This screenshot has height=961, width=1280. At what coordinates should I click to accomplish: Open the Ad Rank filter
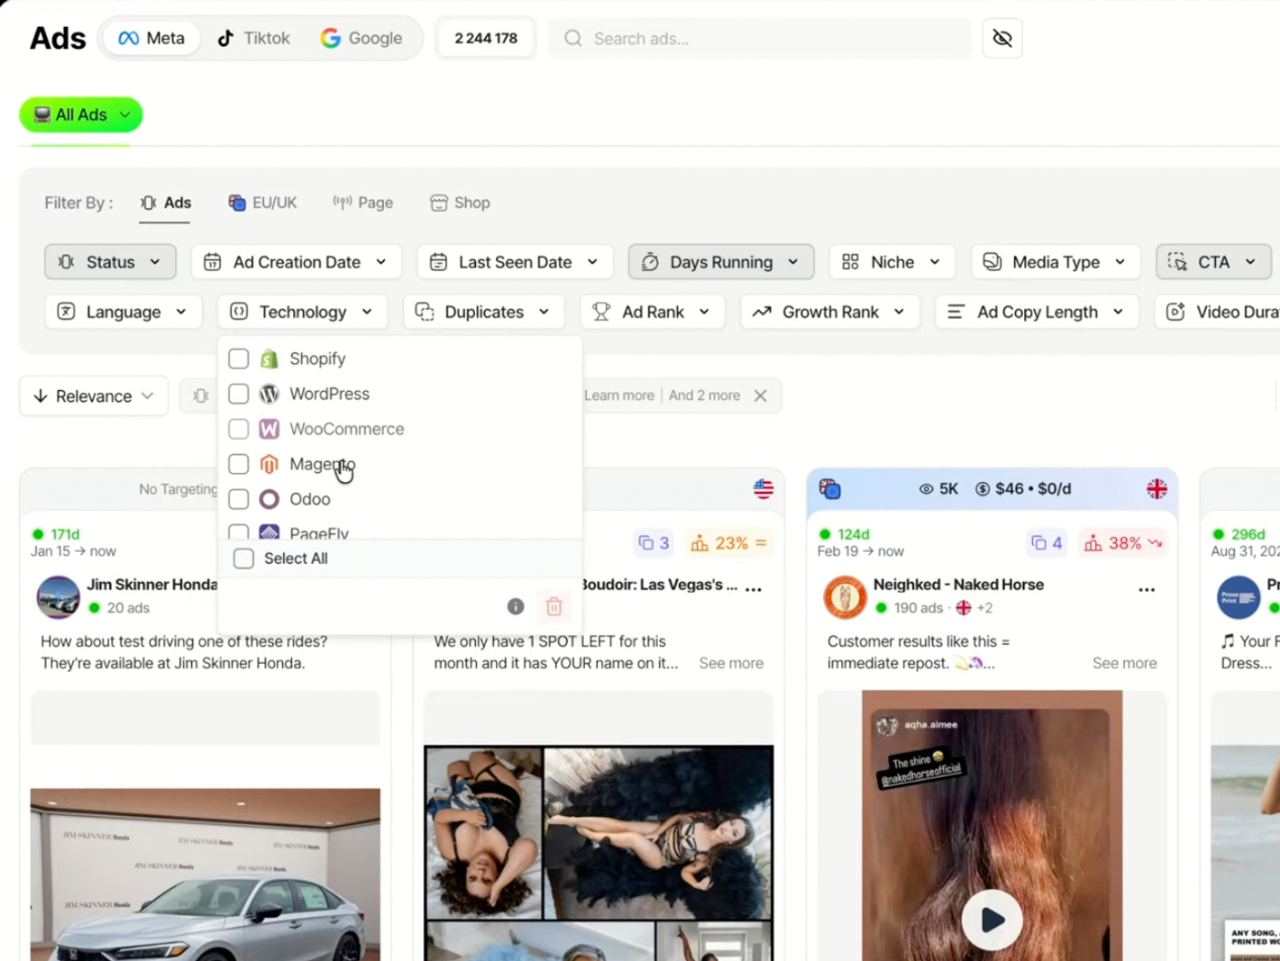tap(652, 312)
